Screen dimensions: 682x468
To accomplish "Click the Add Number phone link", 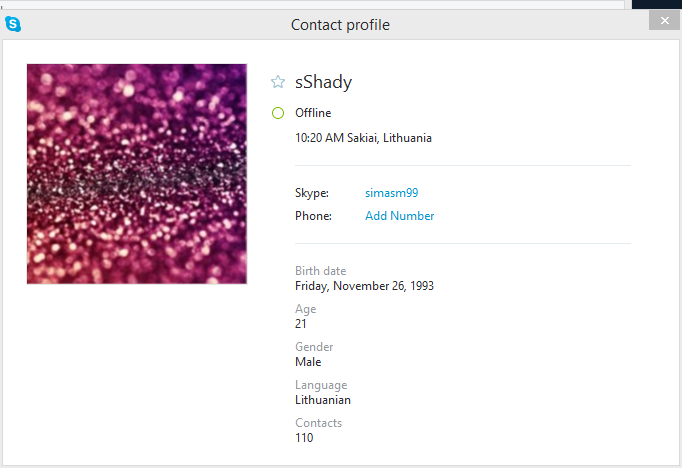I will tap(399, 216).
